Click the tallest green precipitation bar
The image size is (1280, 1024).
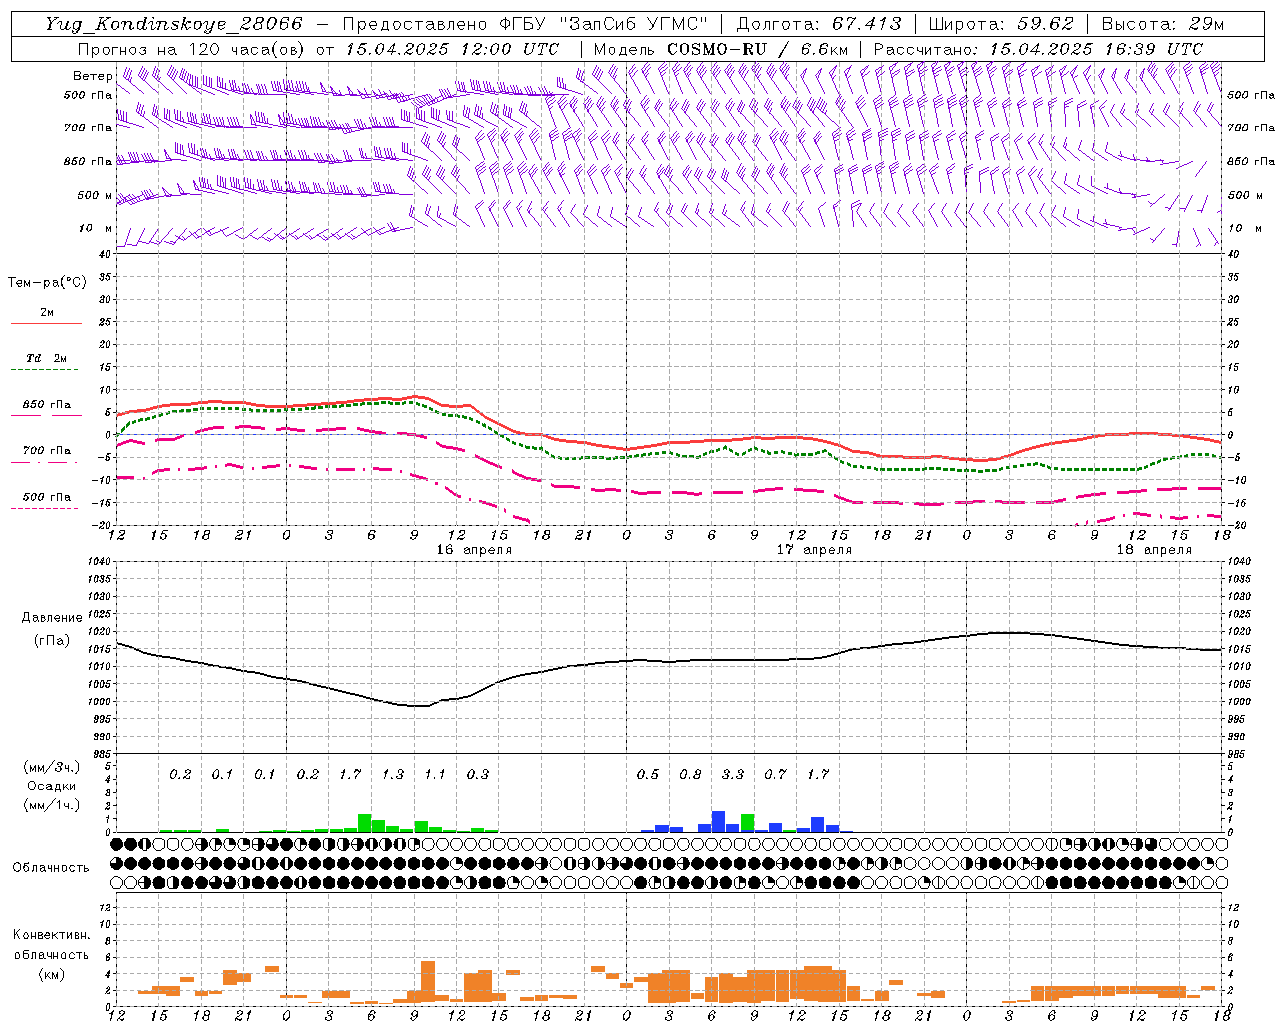click(x=365, y=823)
